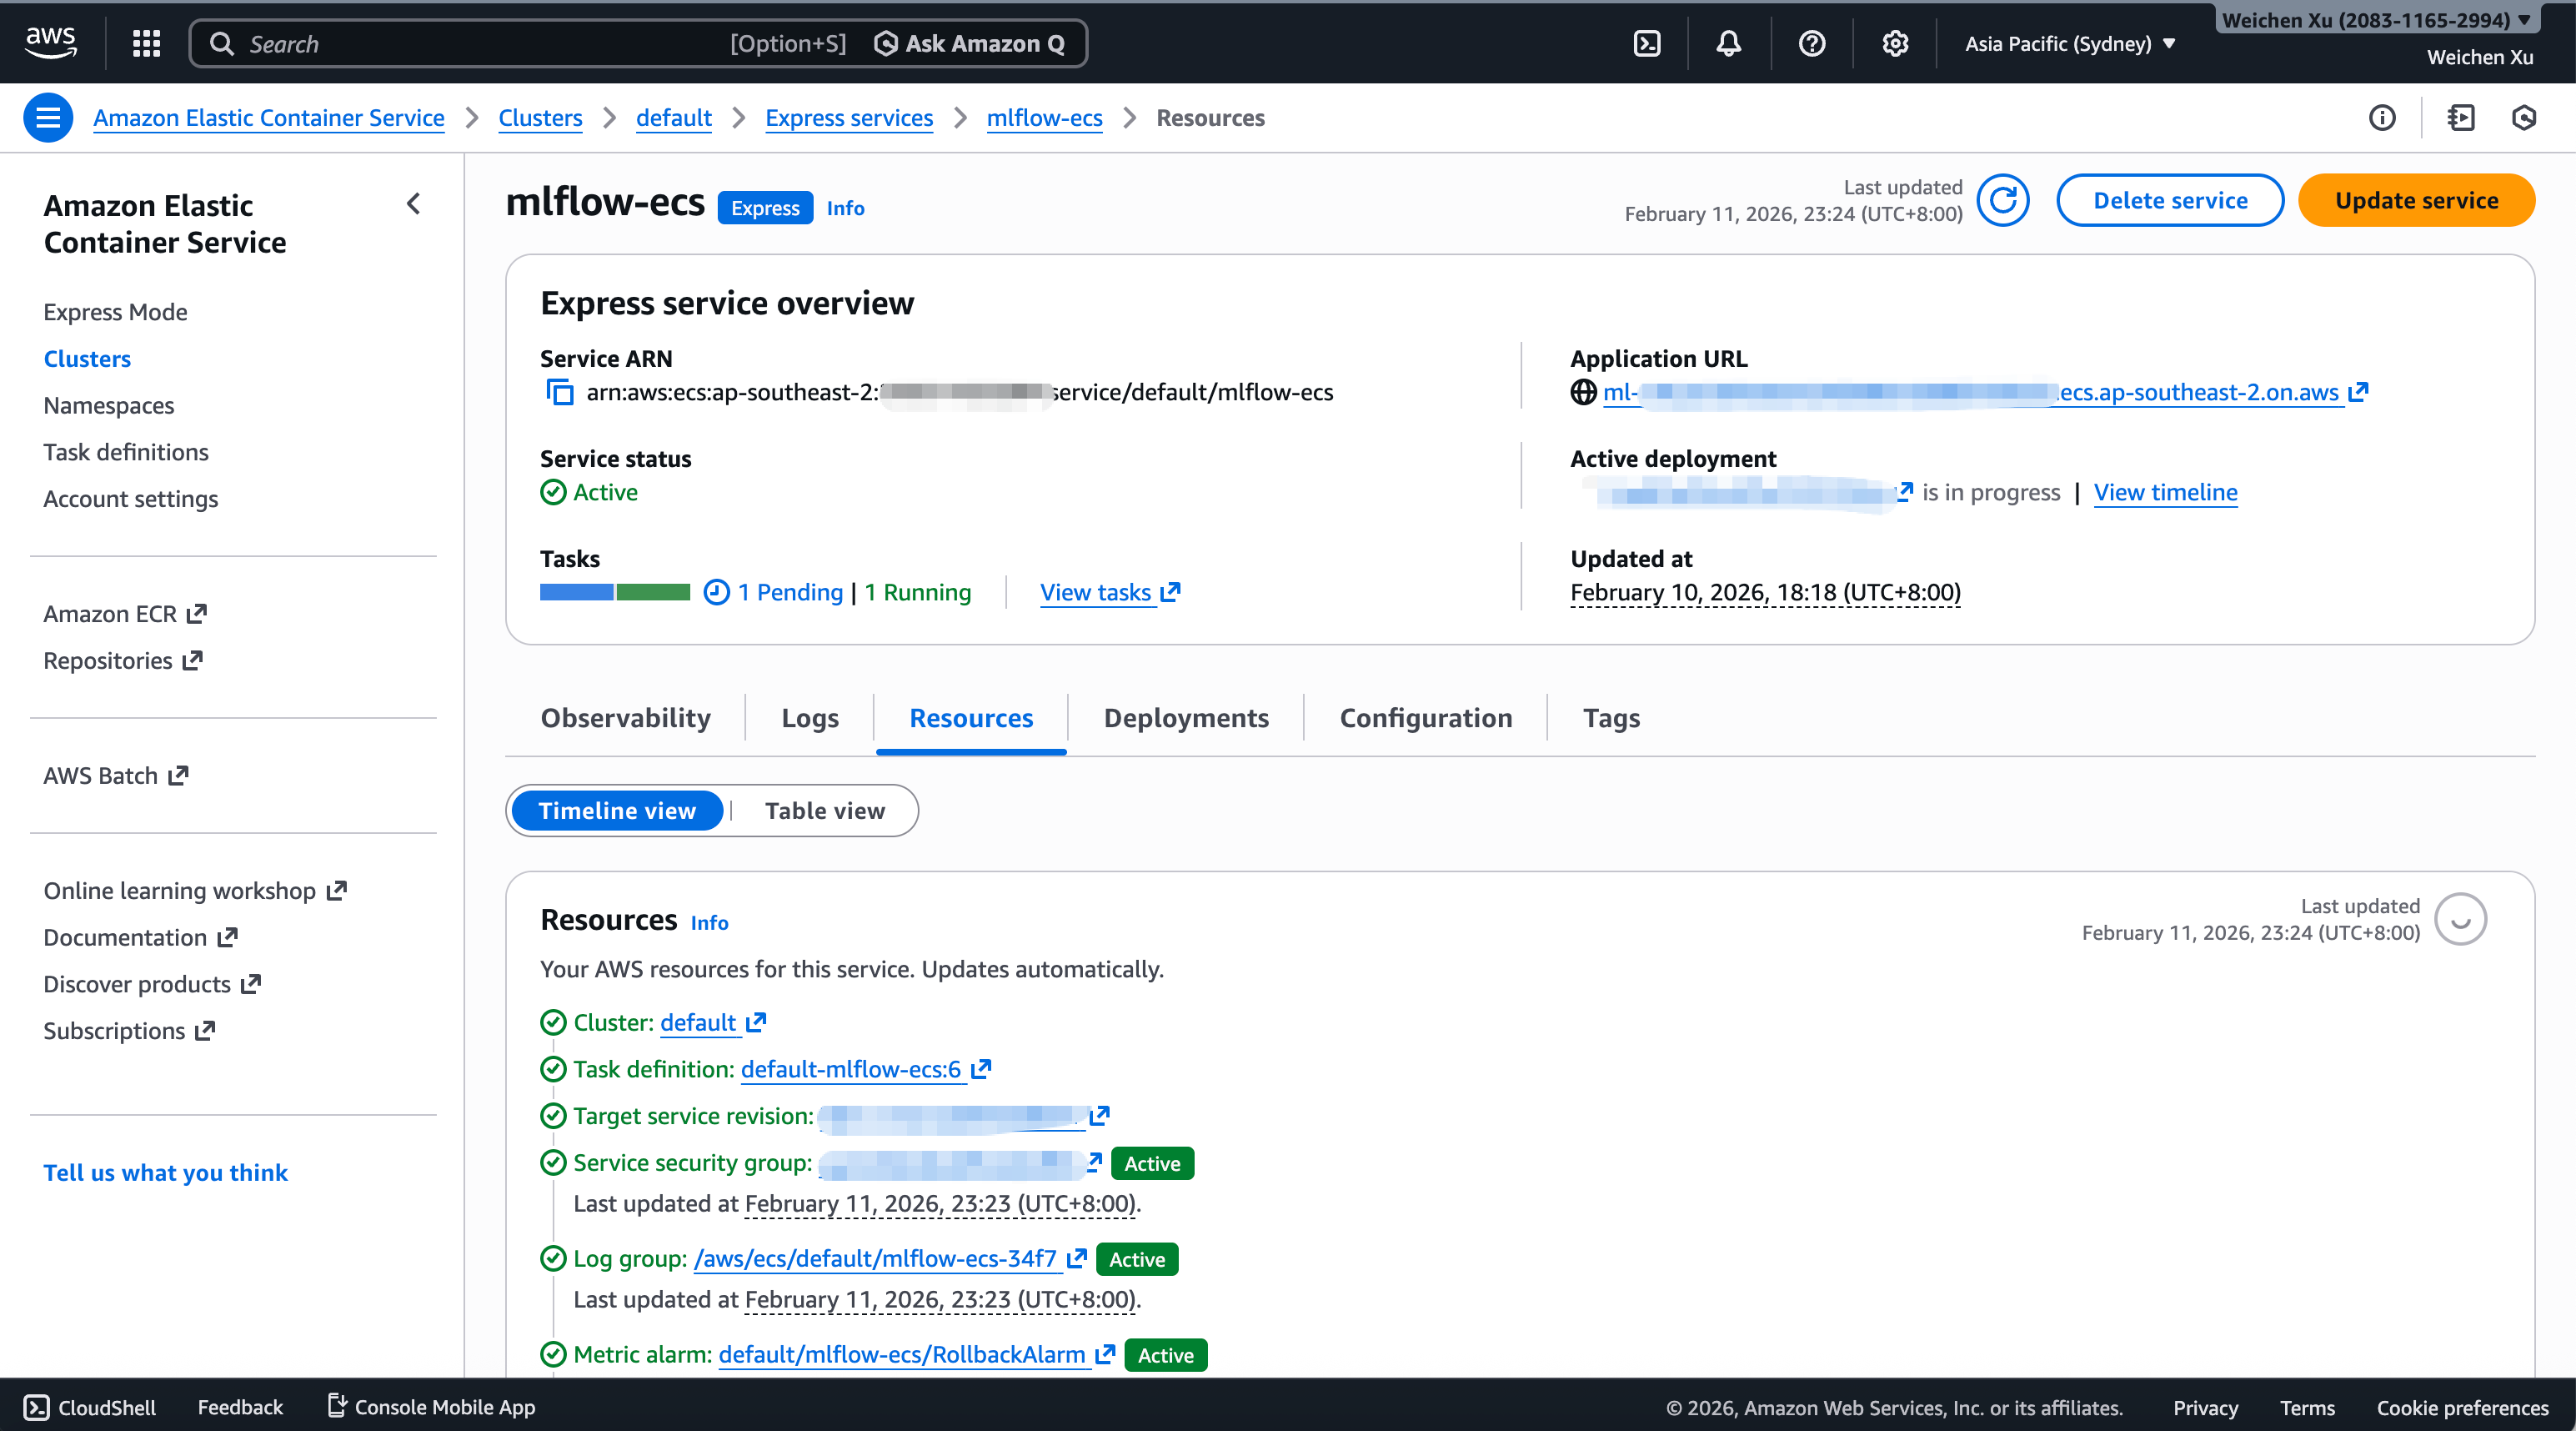Viewport: 2576px width, 1431px height.
Task: Launch the CloudShell terminal icon in the top bar
Action: (1647, 43)
